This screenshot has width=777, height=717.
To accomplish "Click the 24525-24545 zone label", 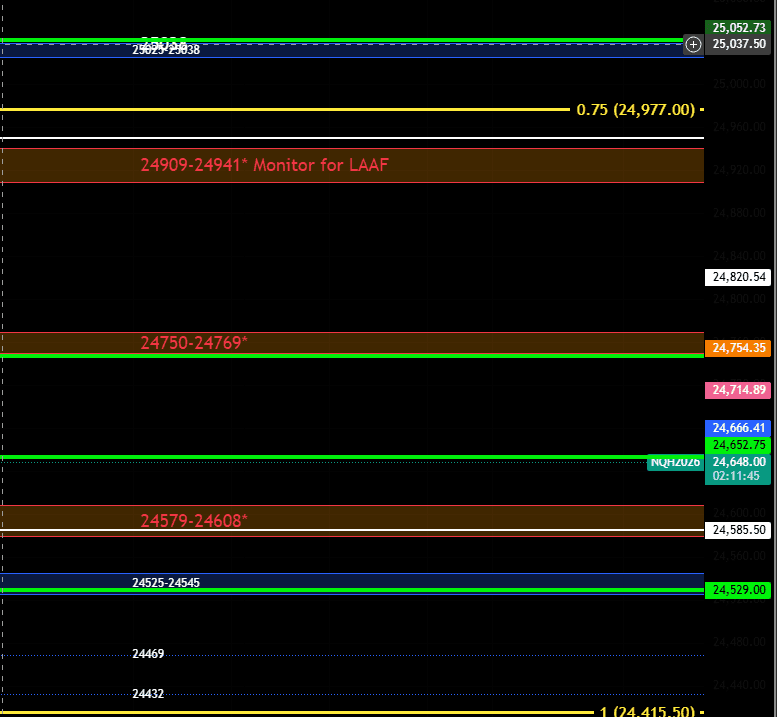I will (166, 583).
